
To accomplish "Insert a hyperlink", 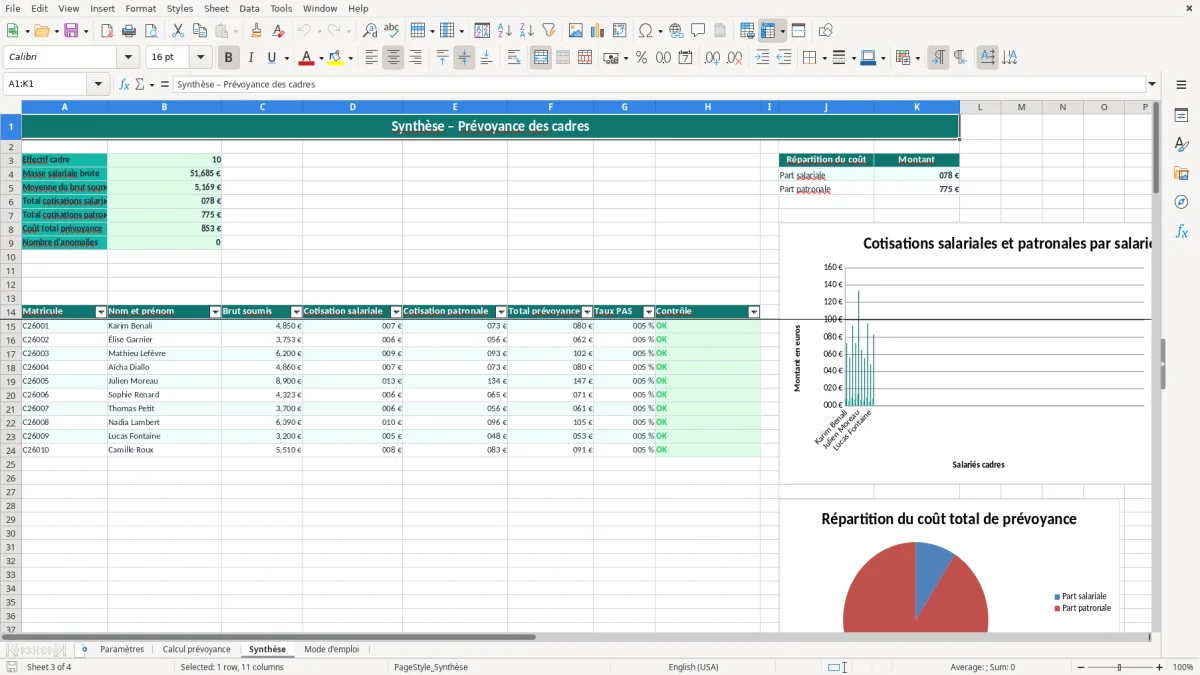I will pyautogui.click(x=676, y=31).
